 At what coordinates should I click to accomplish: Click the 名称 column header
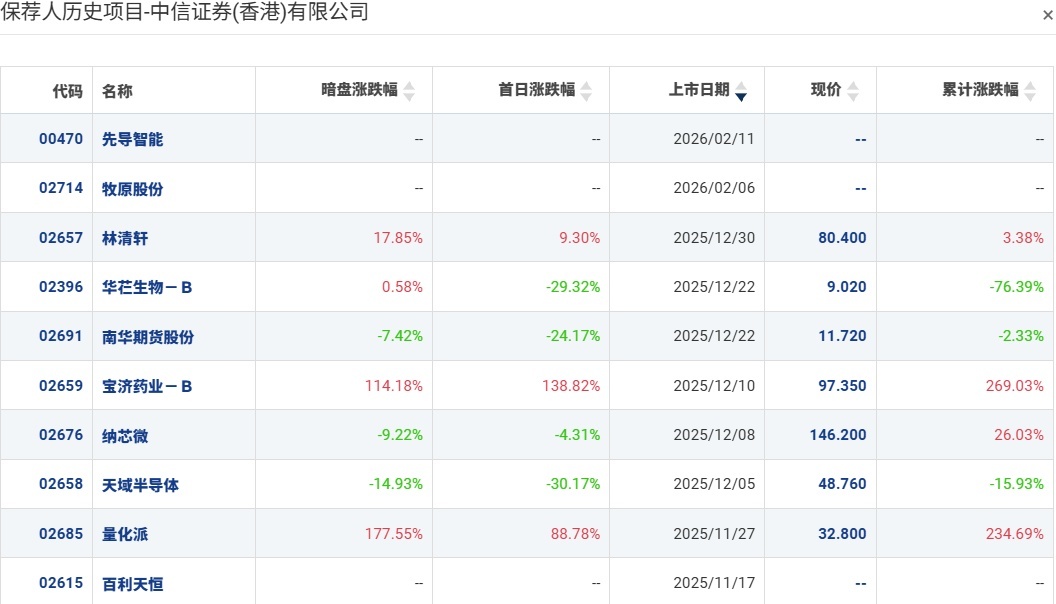pos(117,91)
